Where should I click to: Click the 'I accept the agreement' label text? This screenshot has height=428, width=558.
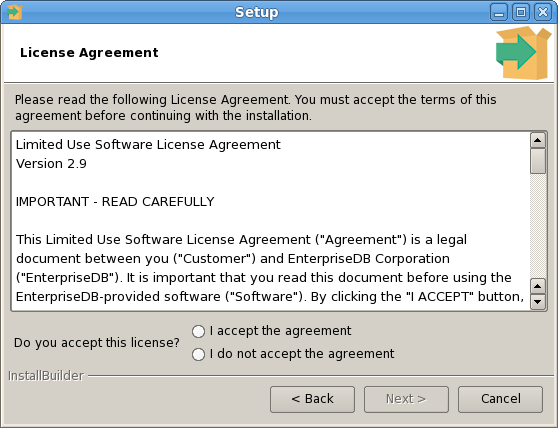click(x=280, y=331)
